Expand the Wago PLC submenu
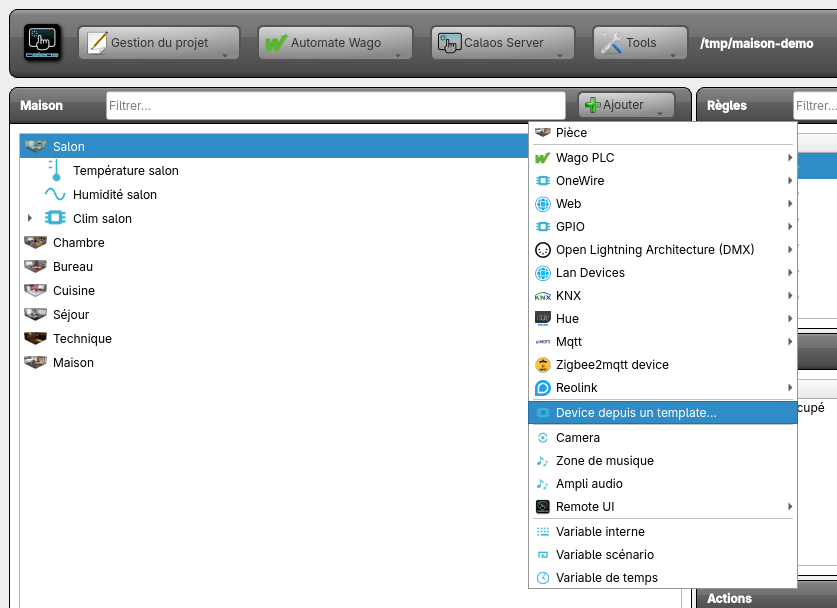The height and width of the screenshot is (608, 837). [662, 157]
